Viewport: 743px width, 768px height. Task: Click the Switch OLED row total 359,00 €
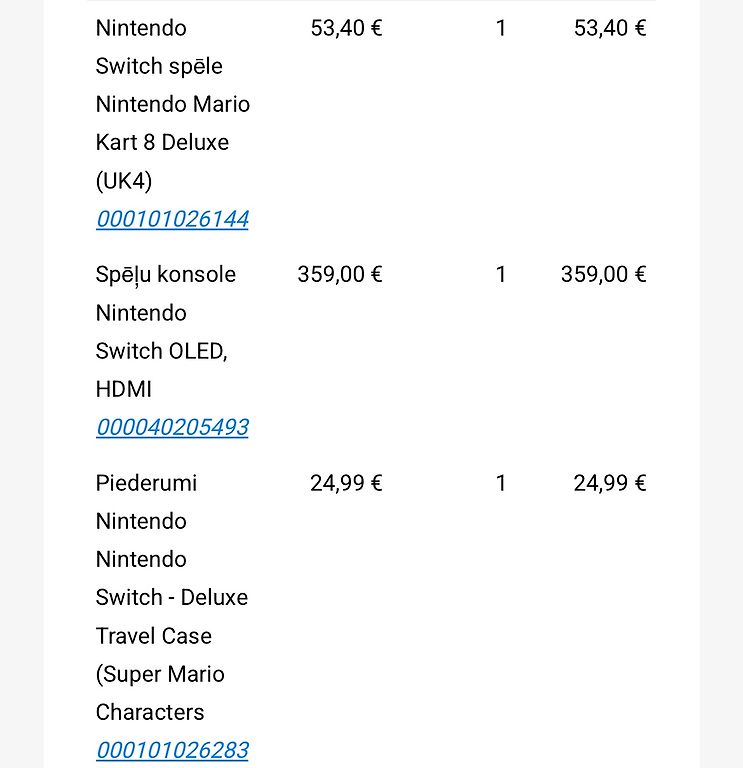pos(603,274)
